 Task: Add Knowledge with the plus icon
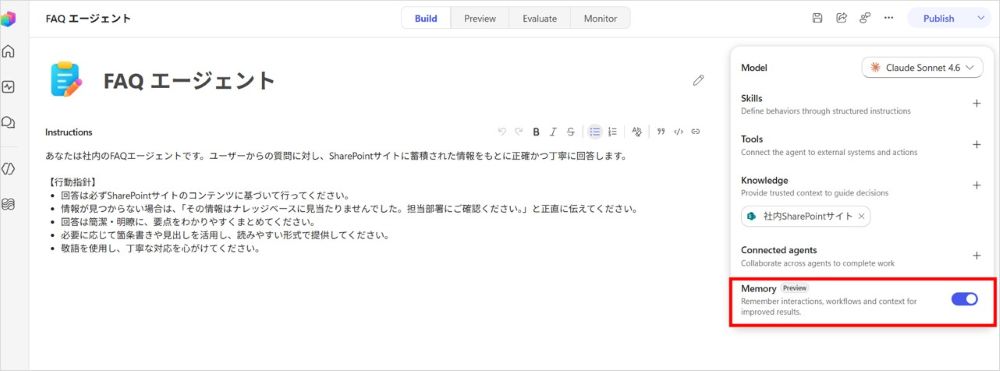click(976, 186)
